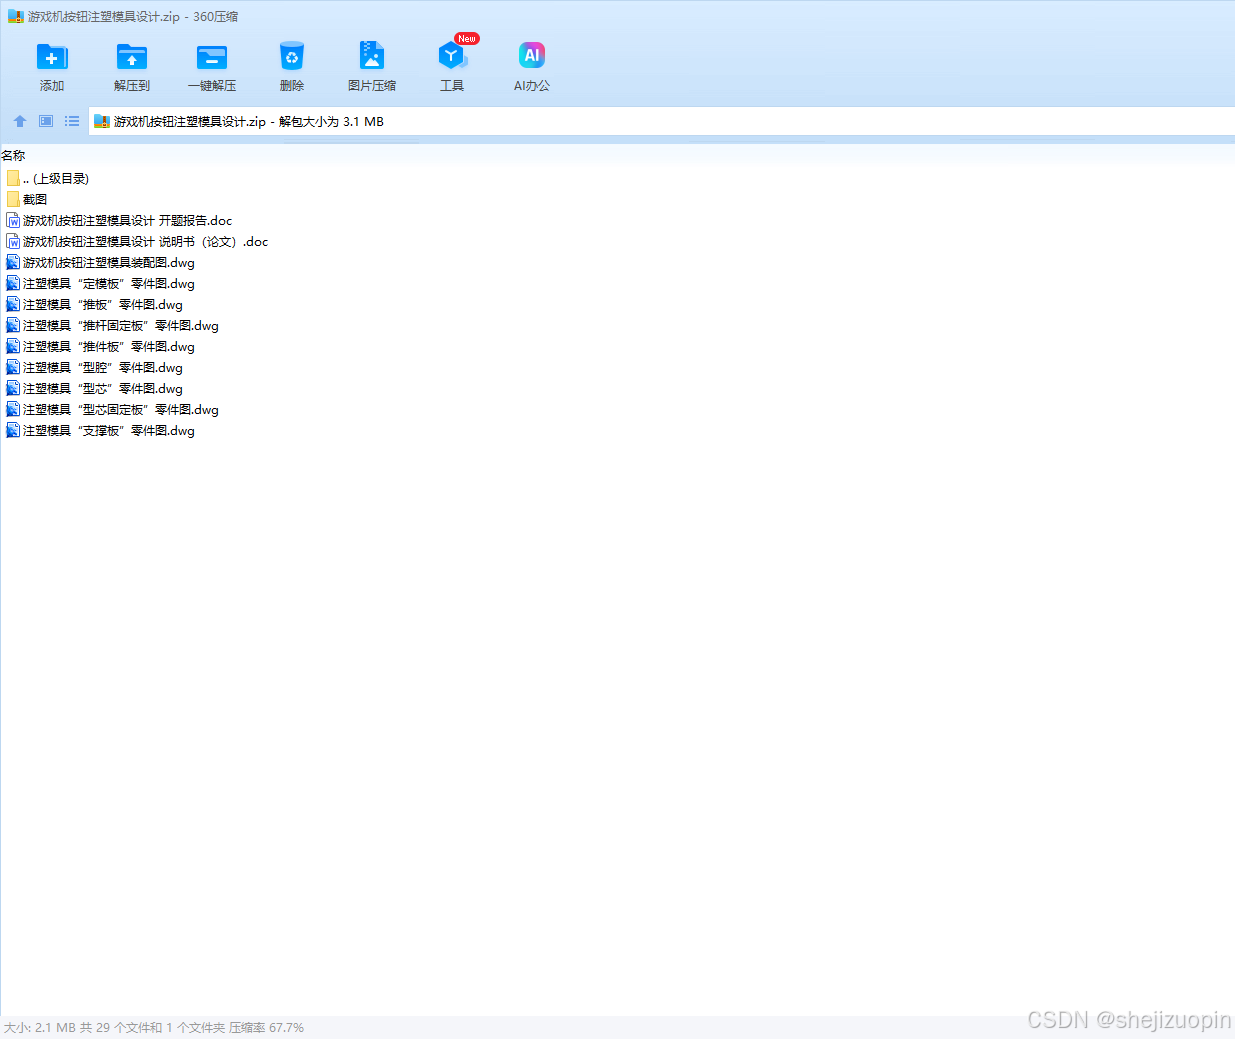Screen dimensions: 1235x1039
Task: Select file 注塑模具"推件板"零件图.dwg
Action: coord(109,346)
